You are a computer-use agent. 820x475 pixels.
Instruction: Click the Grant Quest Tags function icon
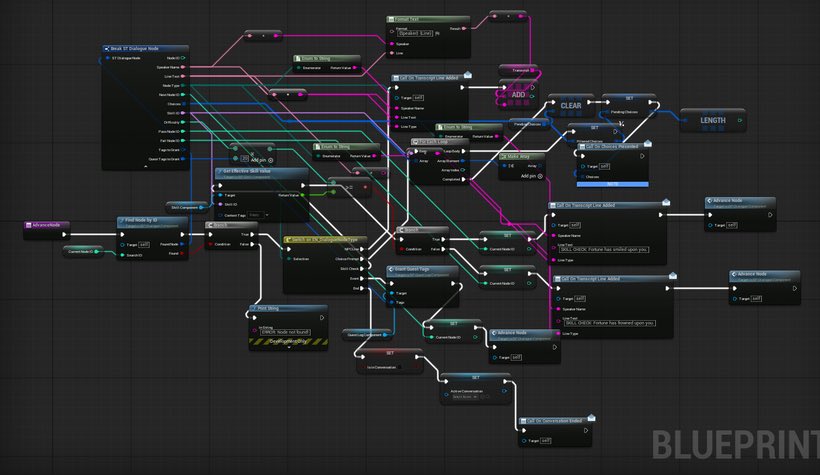(391, 269)
